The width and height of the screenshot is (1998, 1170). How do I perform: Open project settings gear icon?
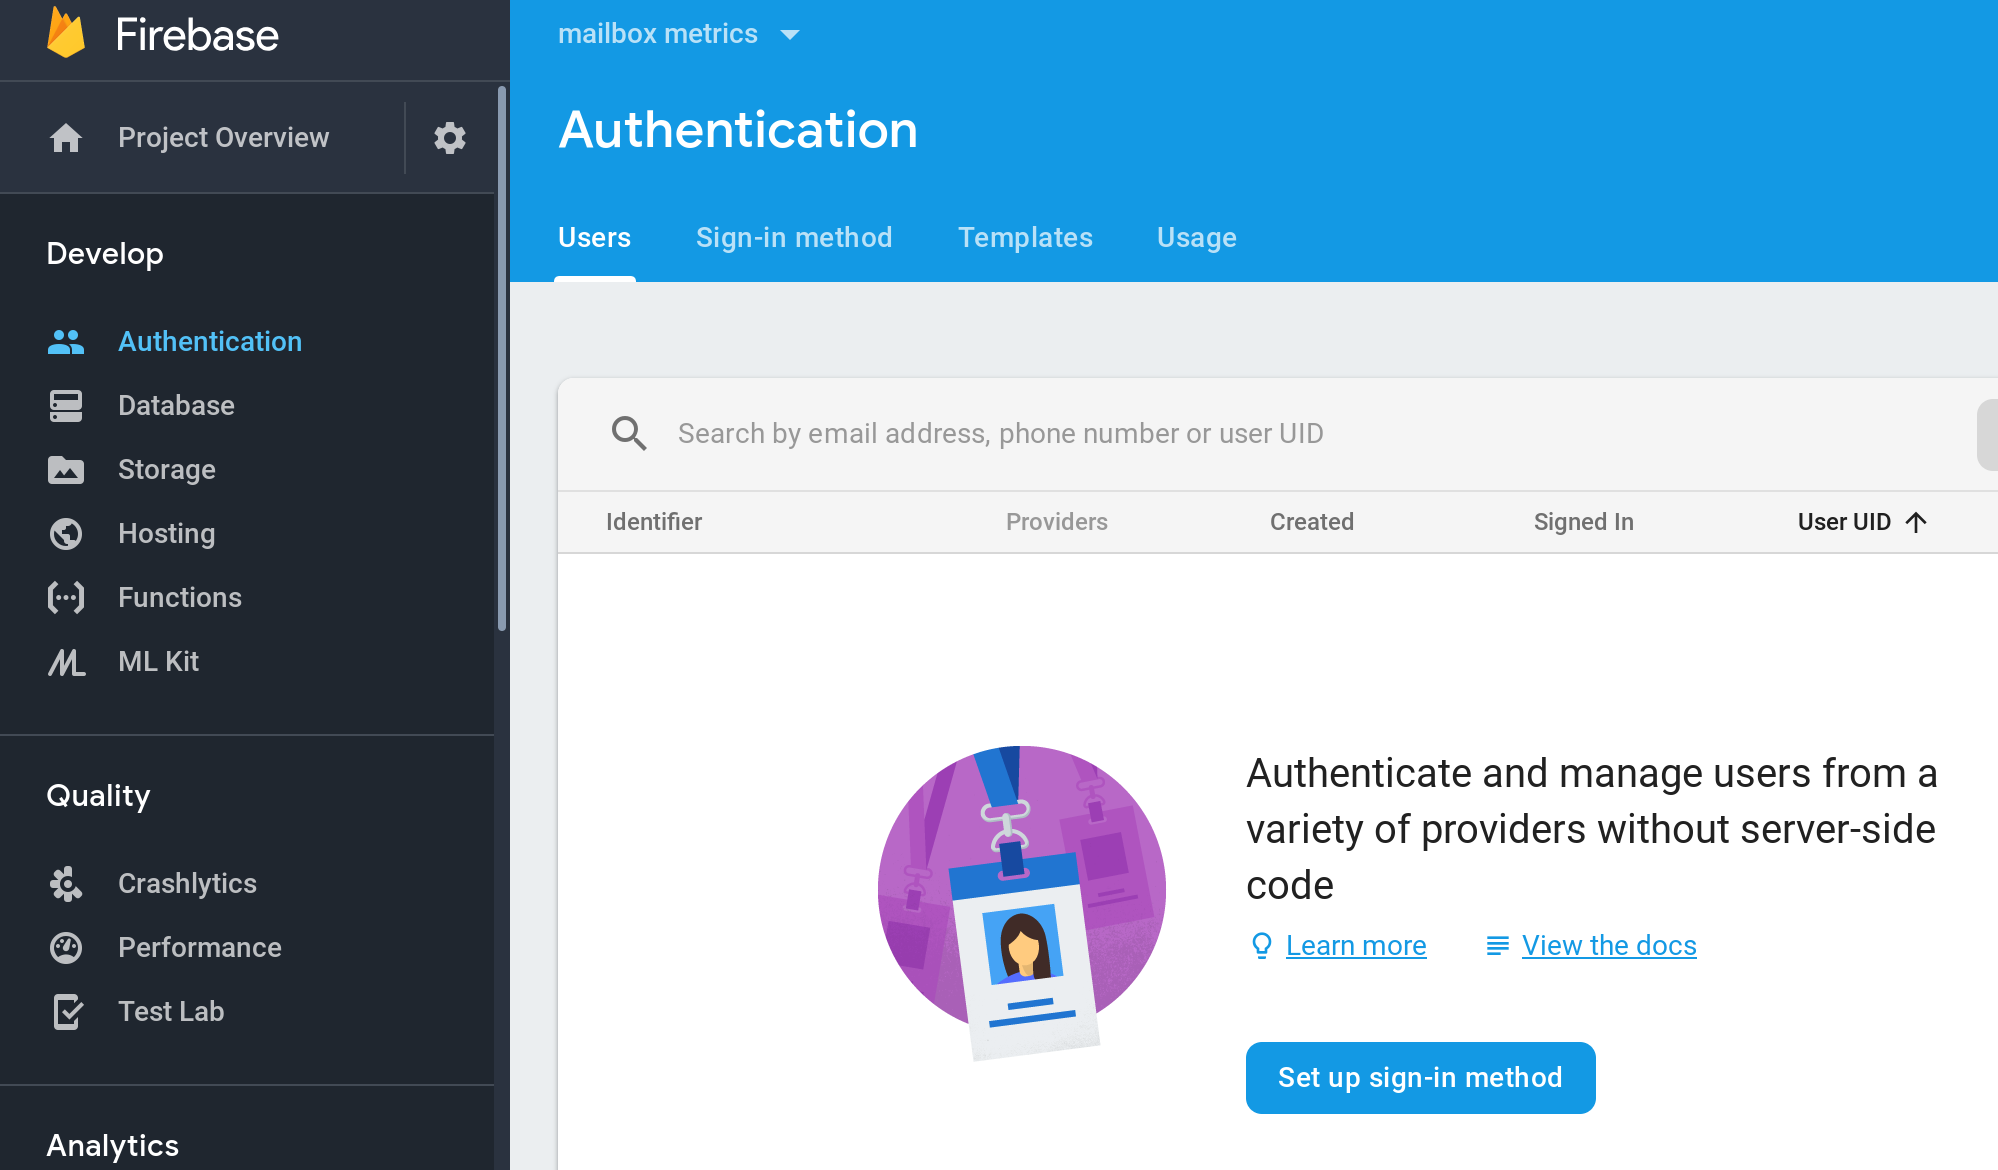point(450,138)
